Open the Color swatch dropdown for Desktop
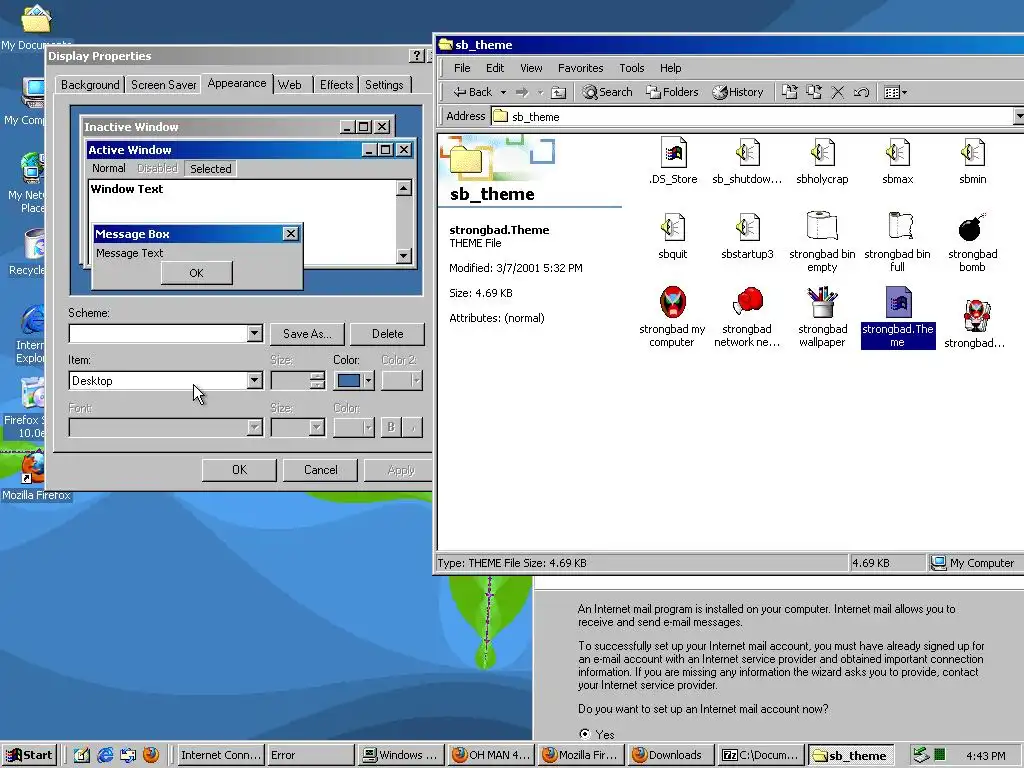The height and width of the screenshot is (768, 1024). (x=354, y=380)
